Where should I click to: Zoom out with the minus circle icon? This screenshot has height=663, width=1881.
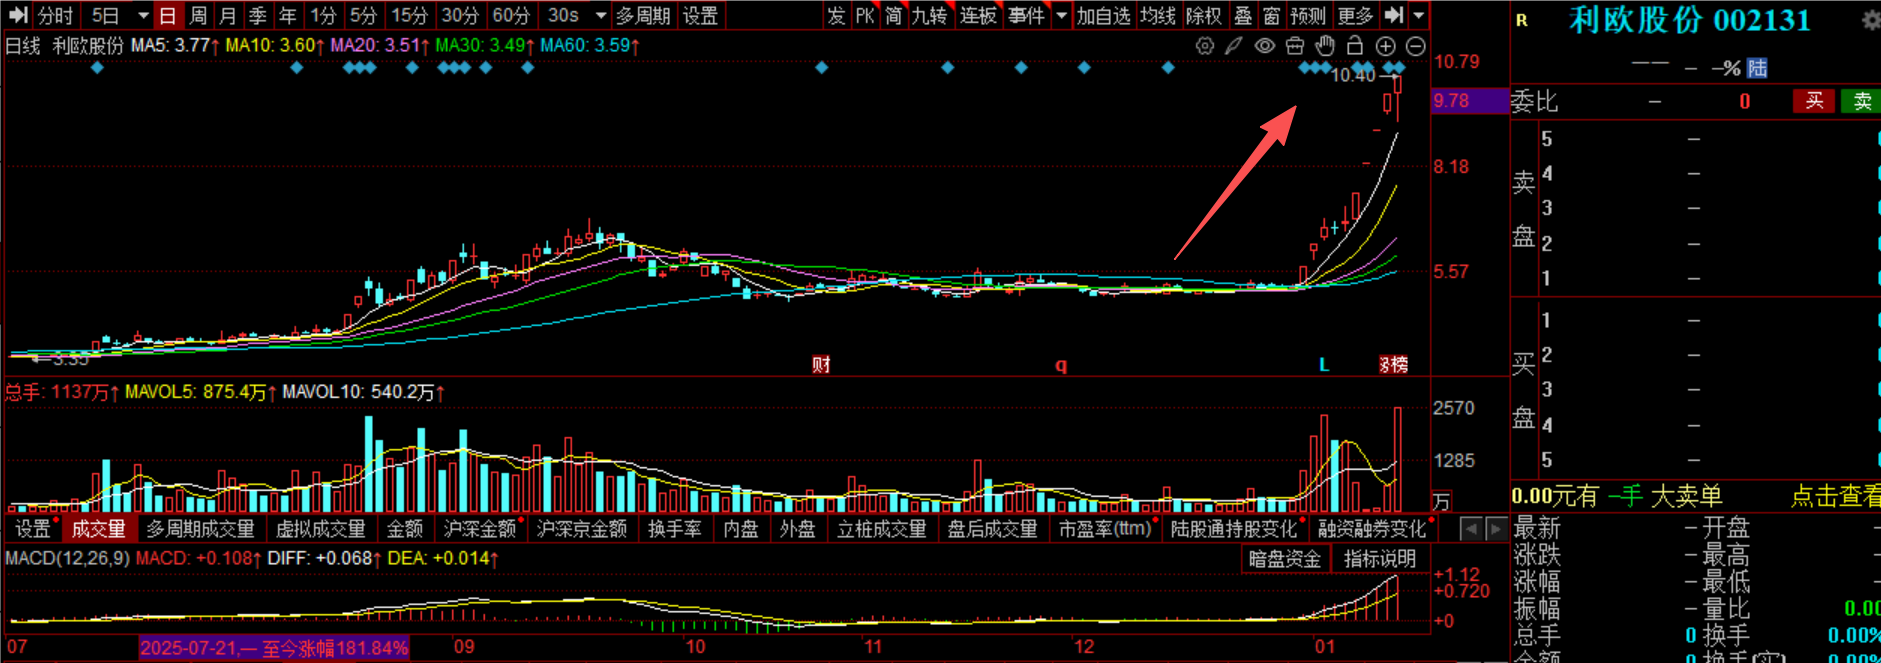pyautogui.click(x=1416, y=46)
